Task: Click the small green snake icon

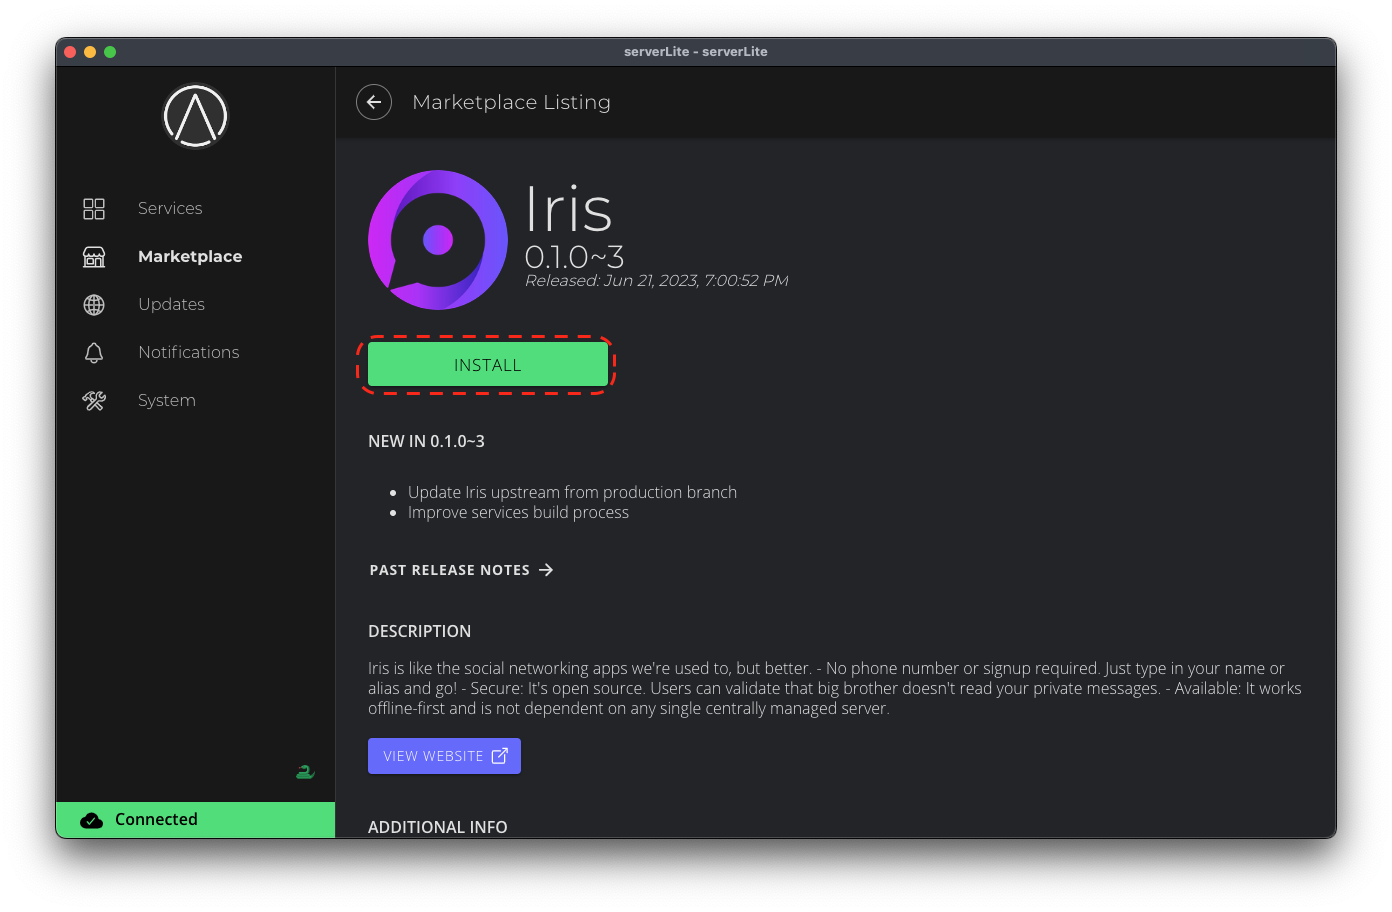Action: (305, 772)
